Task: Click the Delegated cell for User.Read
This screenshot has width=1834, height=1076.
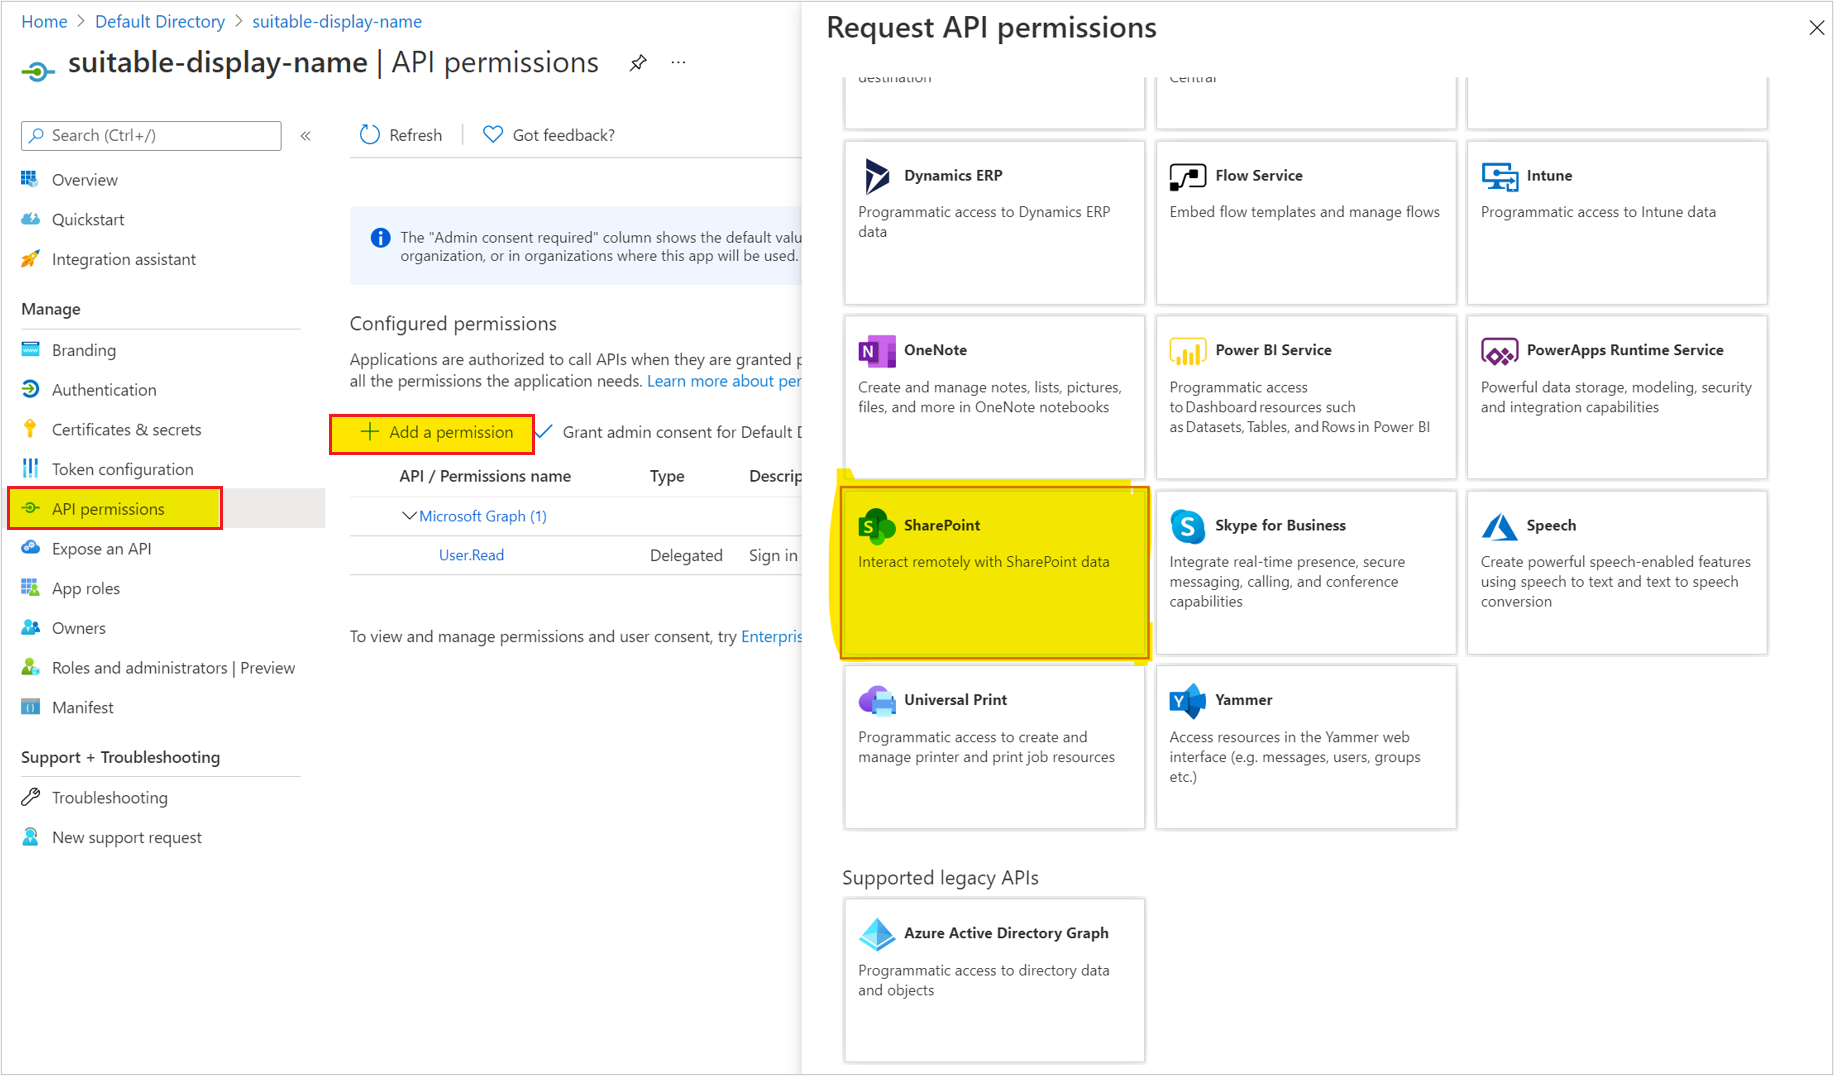Action: 686,555
